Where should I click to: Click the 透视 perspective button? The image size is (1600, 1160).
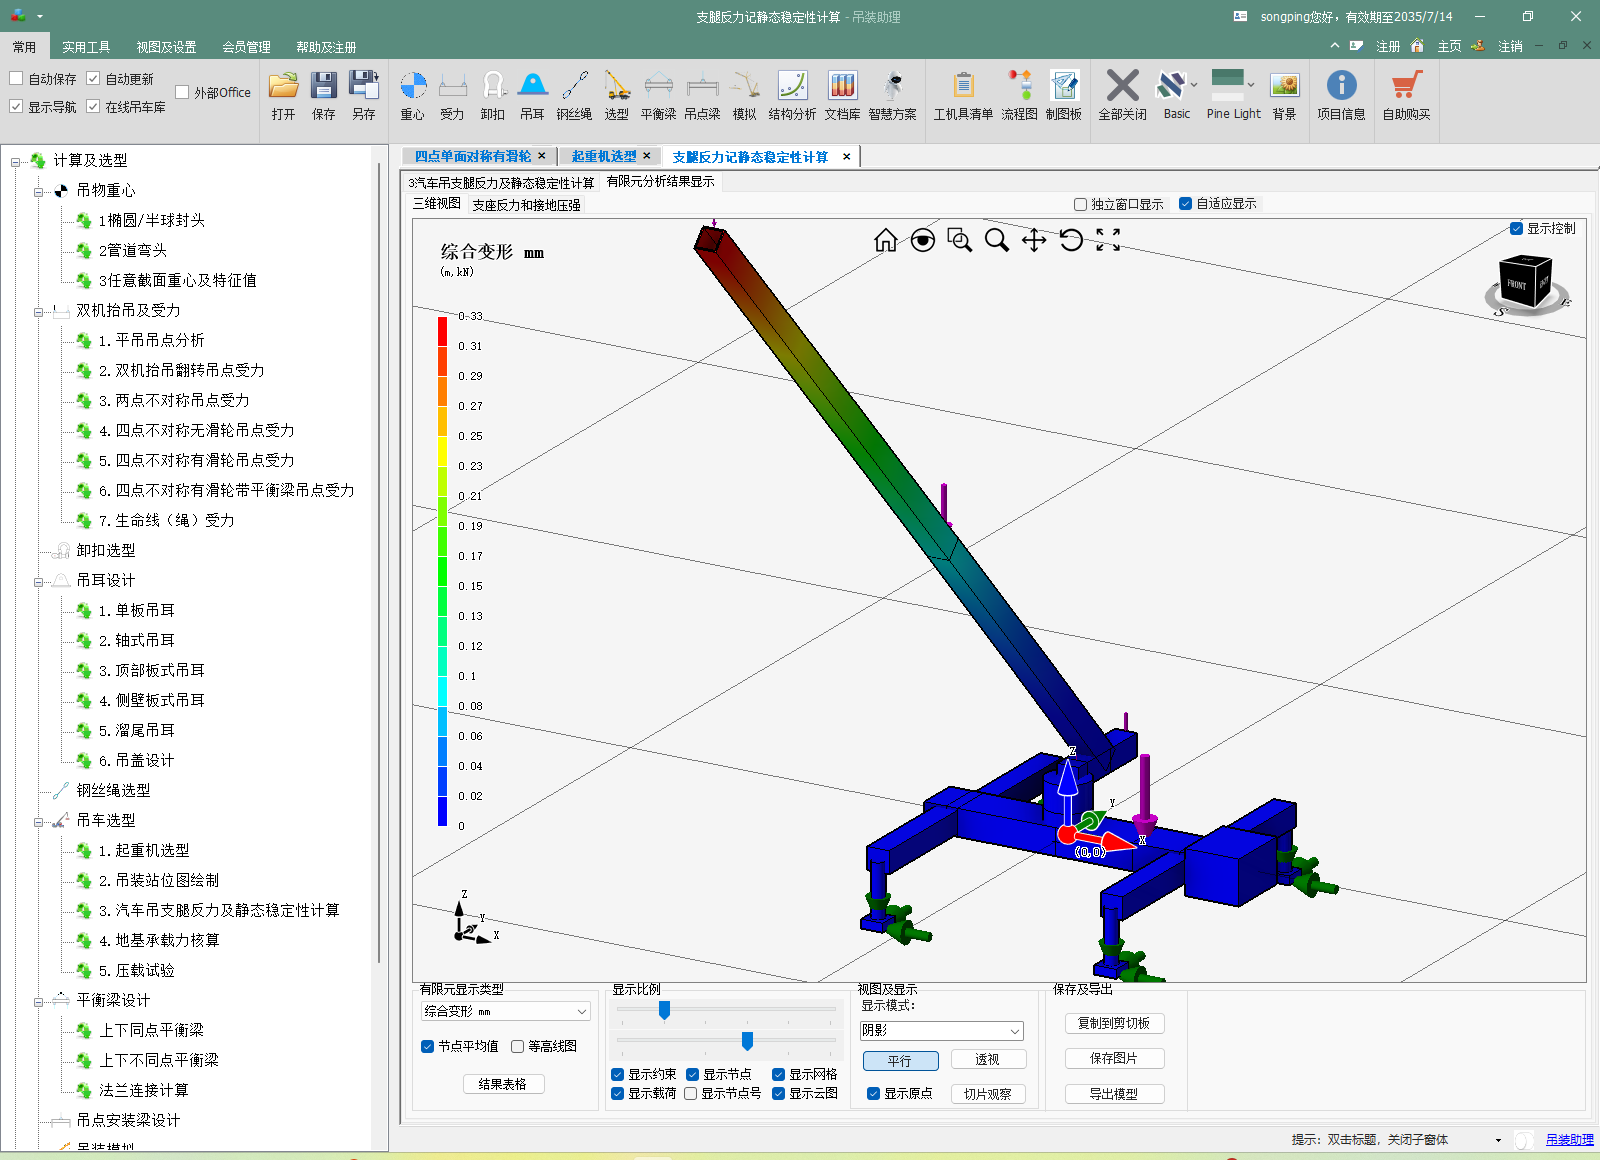pos(987,1059)
